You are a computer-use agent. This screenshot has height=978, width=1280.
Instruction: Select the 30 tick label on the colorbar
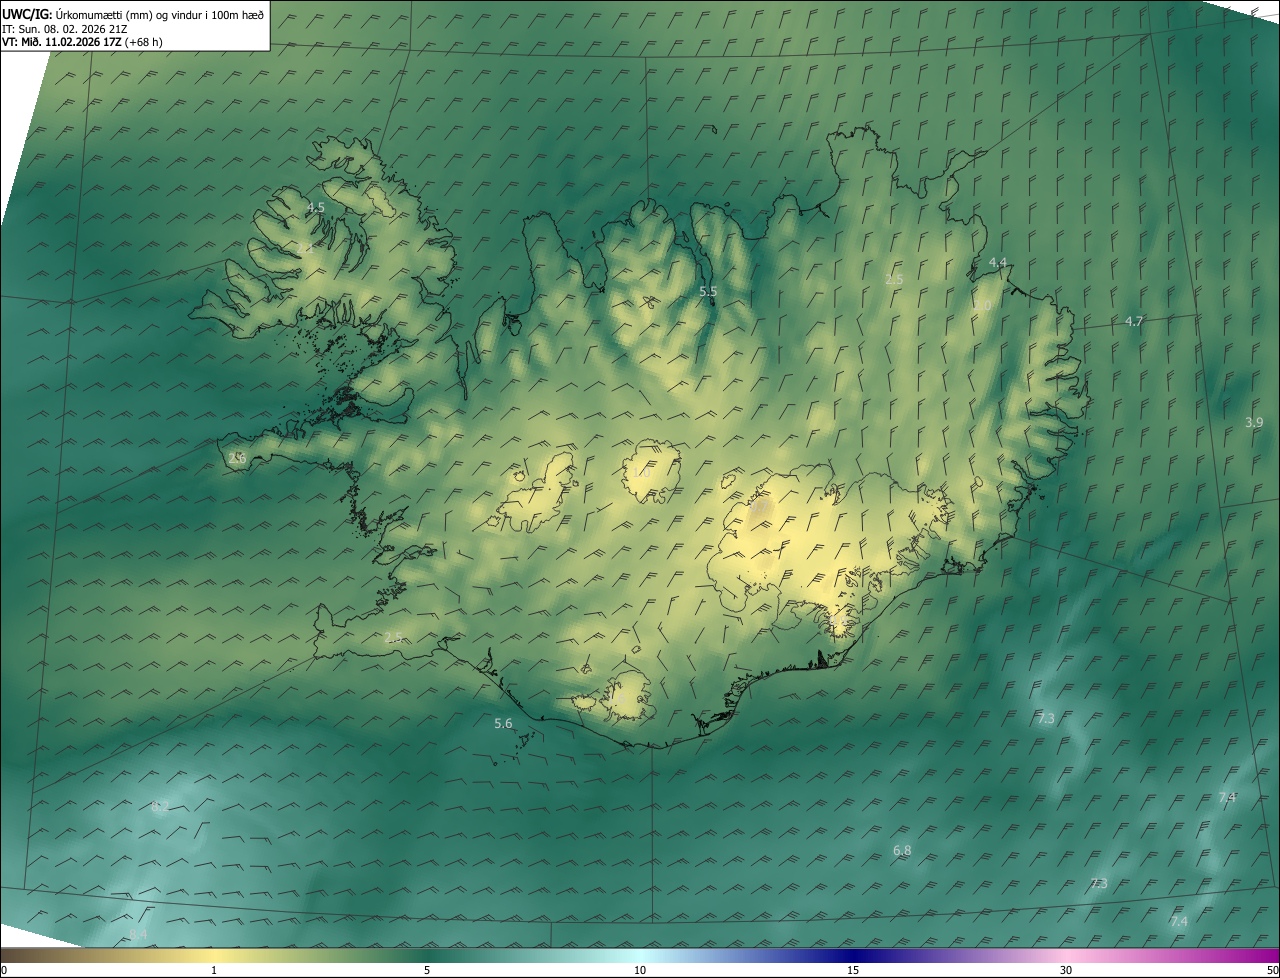[1066, 970]
